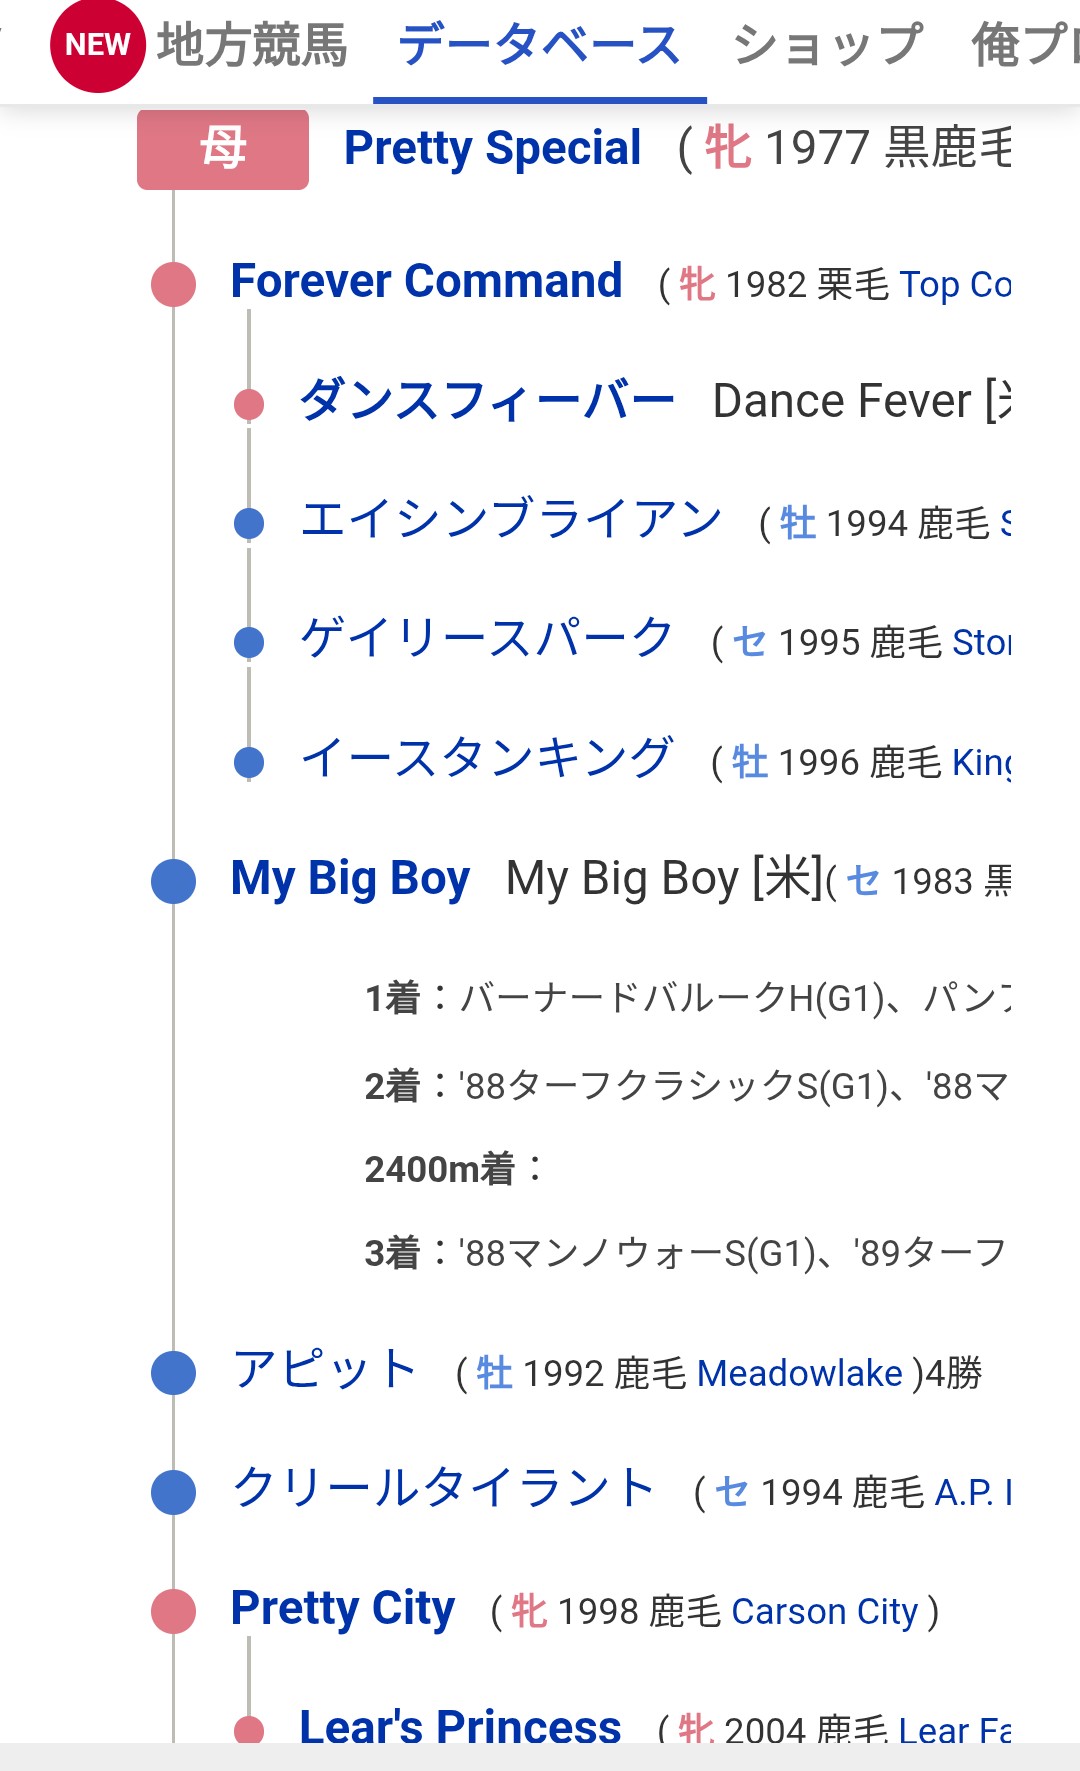Click the red NEW badge icon
The image size is (1080, 1771).
[97, 46]
